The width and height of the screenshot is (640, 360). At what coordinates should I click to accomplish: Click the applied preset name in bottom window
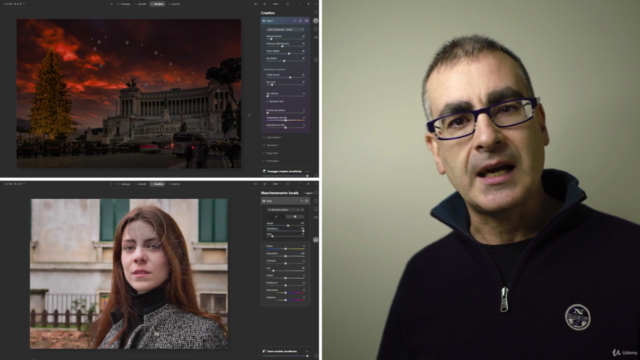pos(282,351)
